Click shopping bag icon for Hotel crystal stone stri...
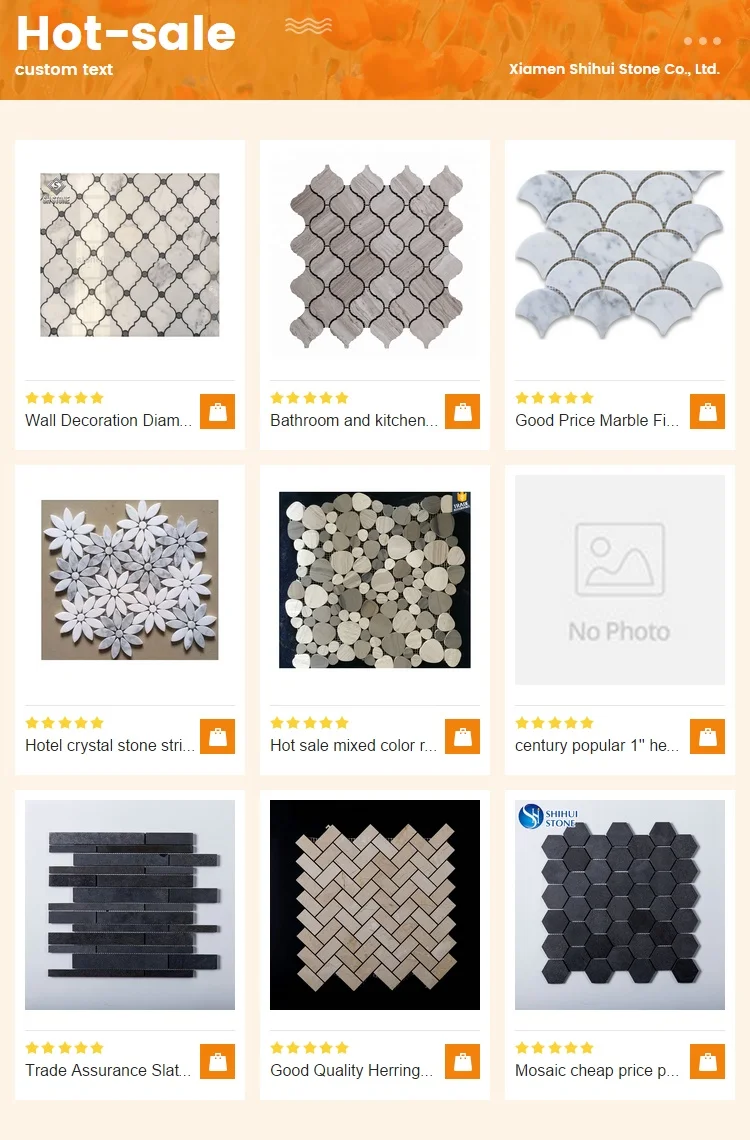This screenshot has width=750, height=1140. 217,736
